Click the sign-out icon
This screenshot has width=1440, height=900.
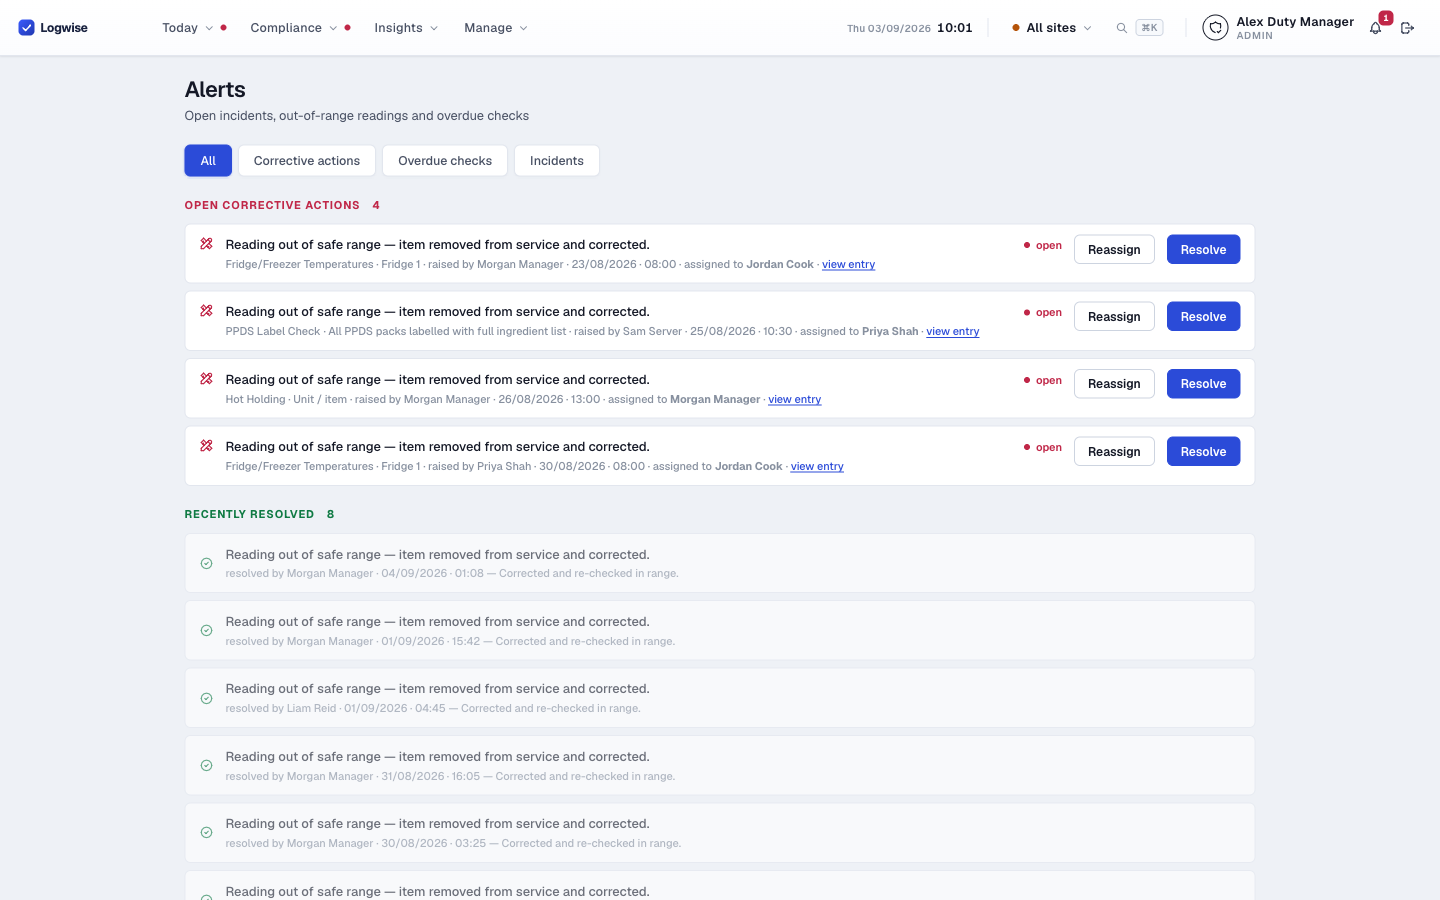1407,28
